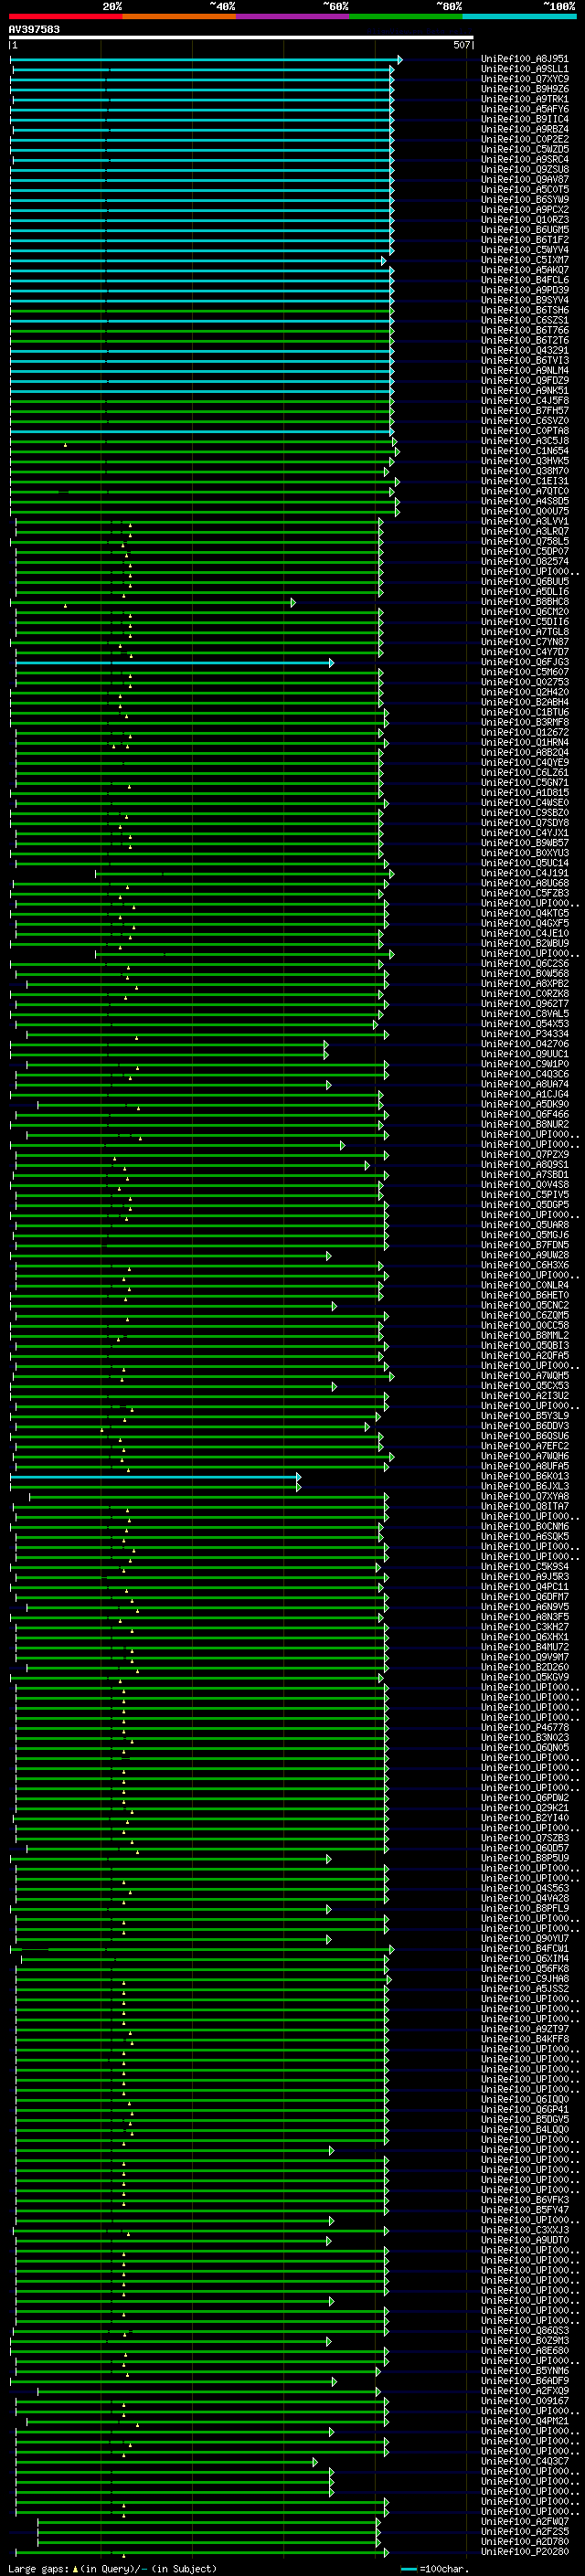Open hit UniRef100_B6T1F2
This screenshot has width=585, height=2576.
click(x=525, y=240)
